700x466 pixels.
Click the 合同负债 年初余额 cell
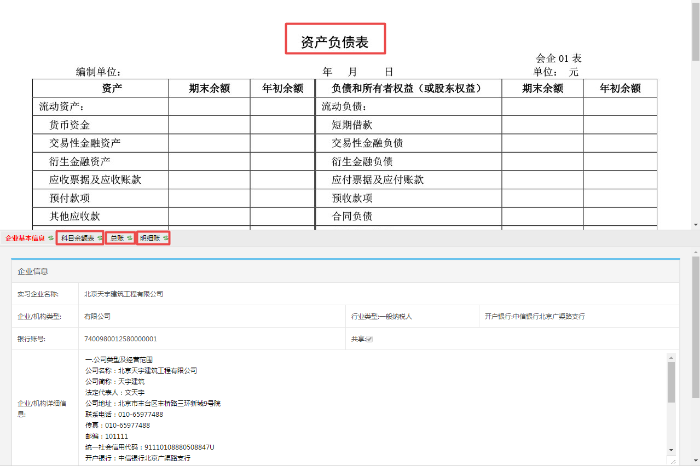tap(619, 216)
